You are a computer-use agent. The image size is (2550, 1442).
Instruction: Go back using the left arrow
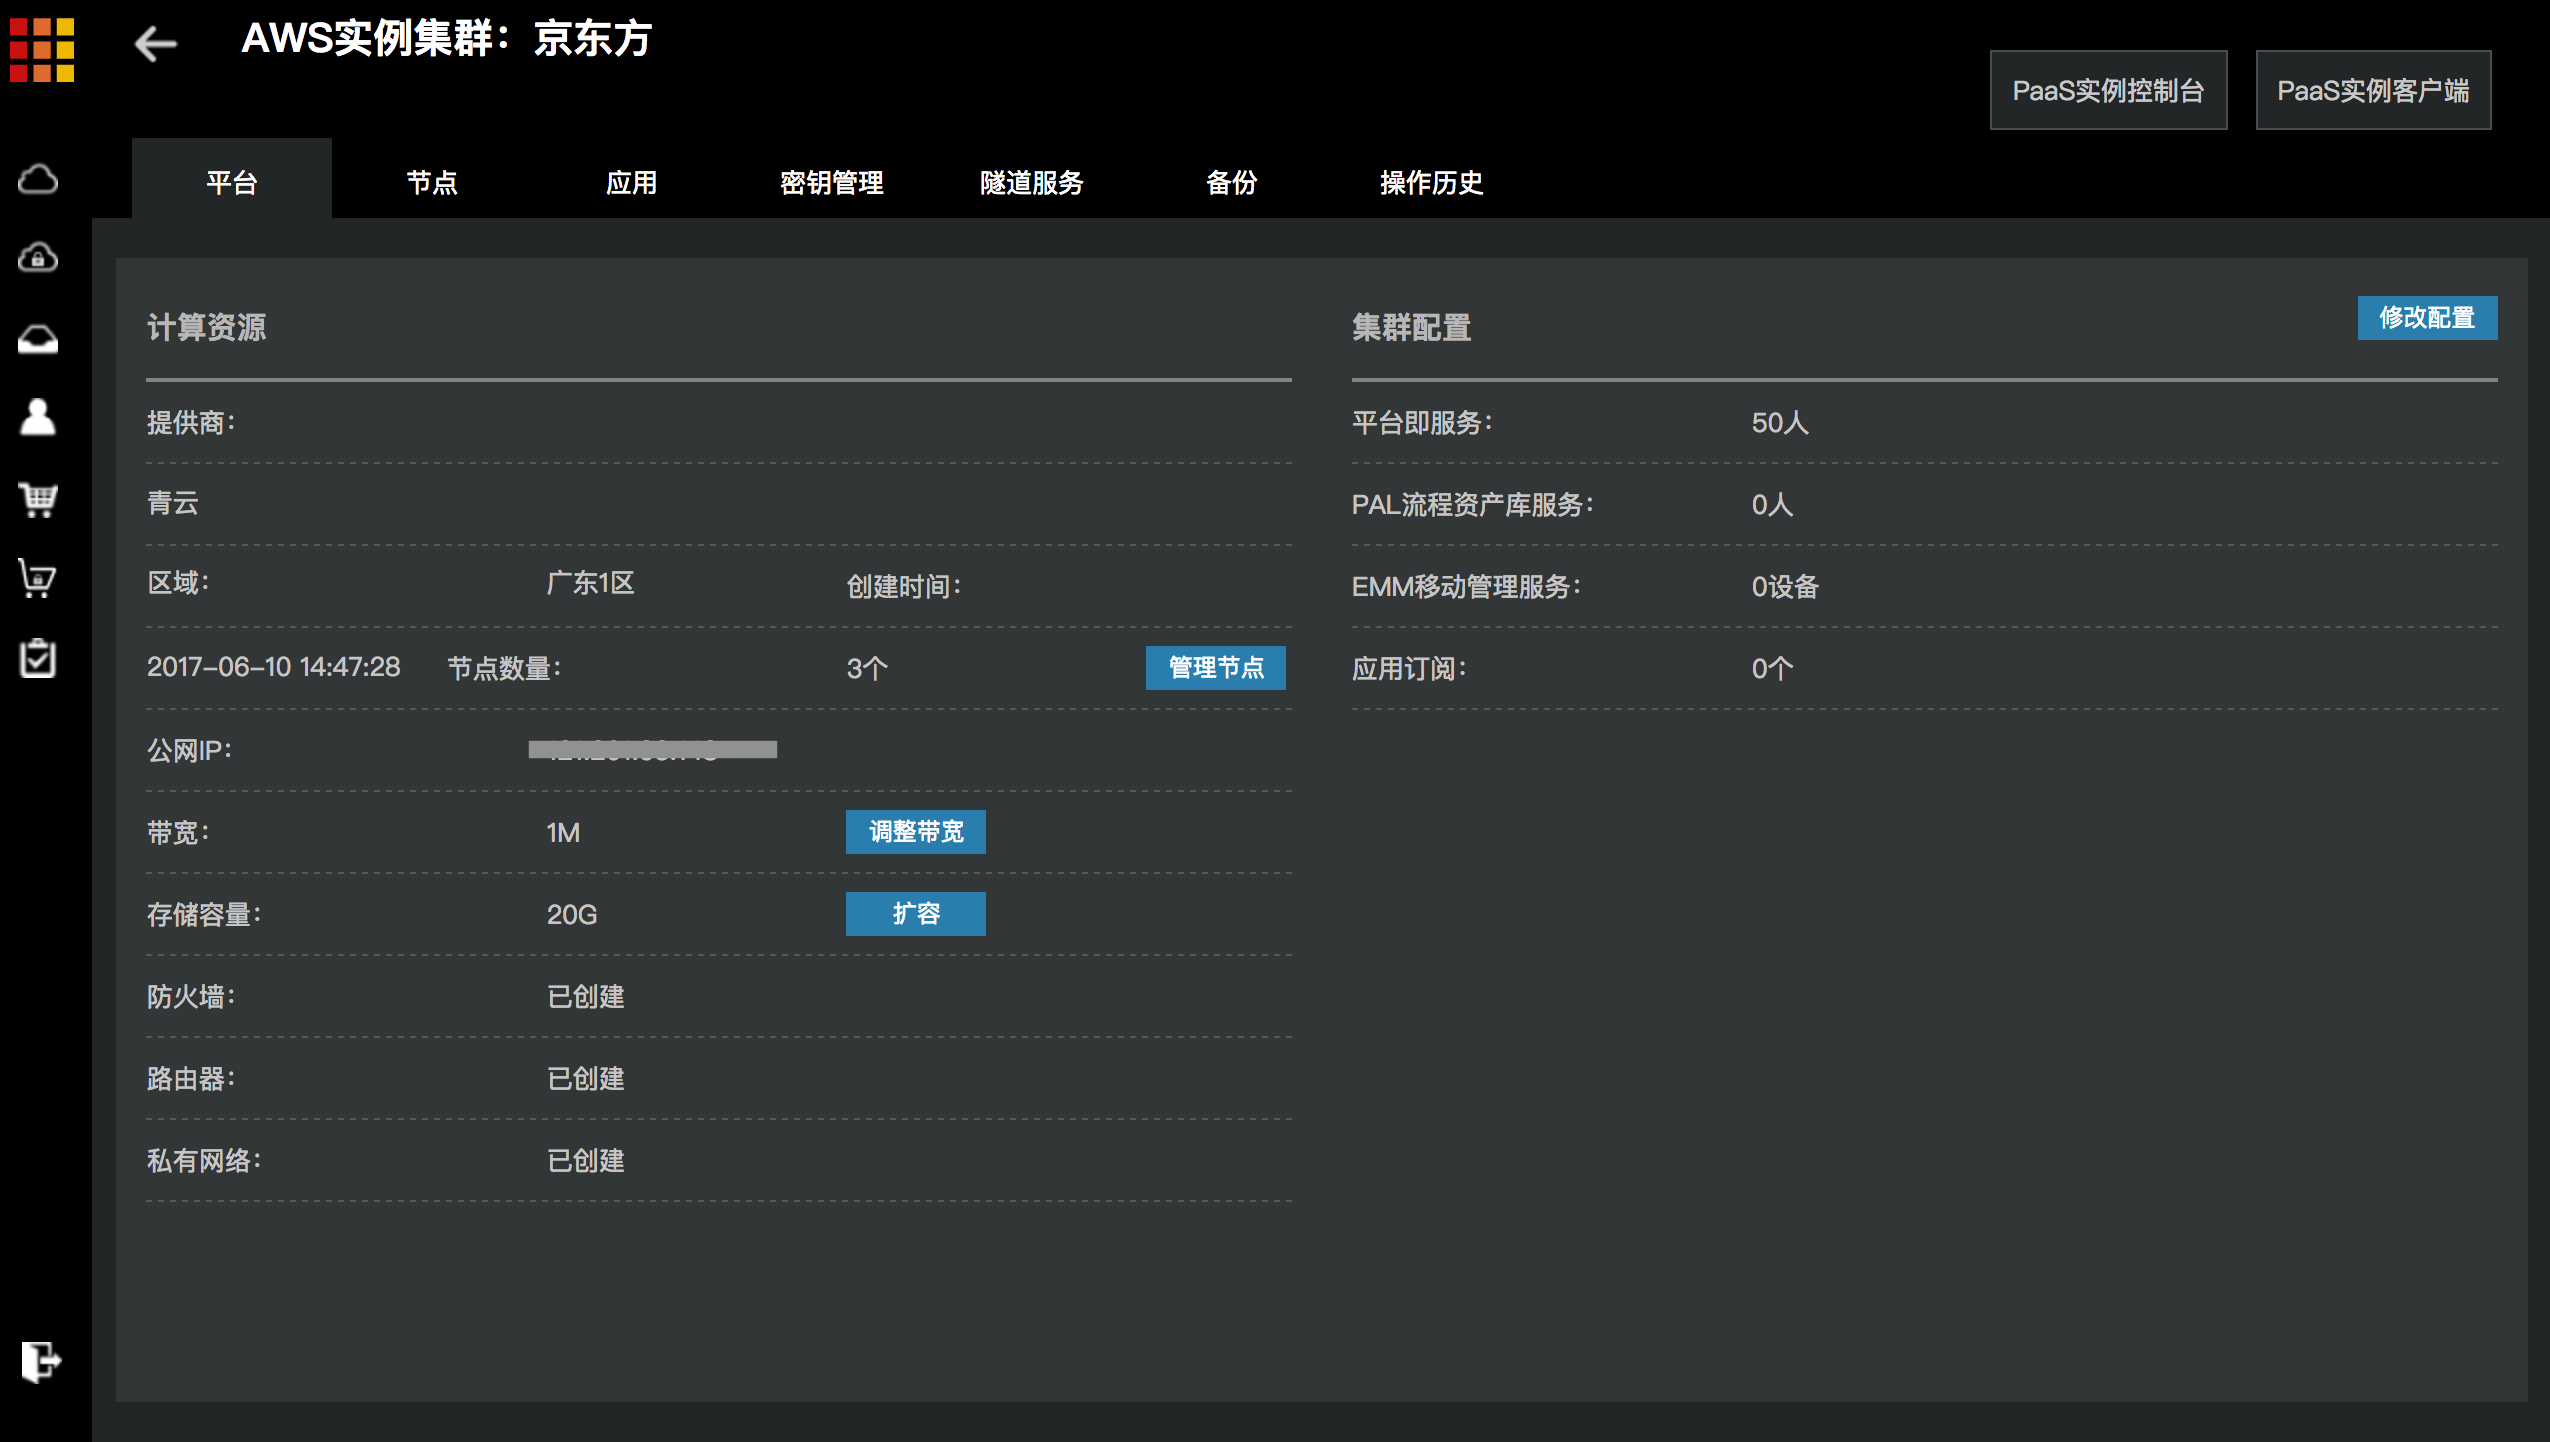pos(156,44)
